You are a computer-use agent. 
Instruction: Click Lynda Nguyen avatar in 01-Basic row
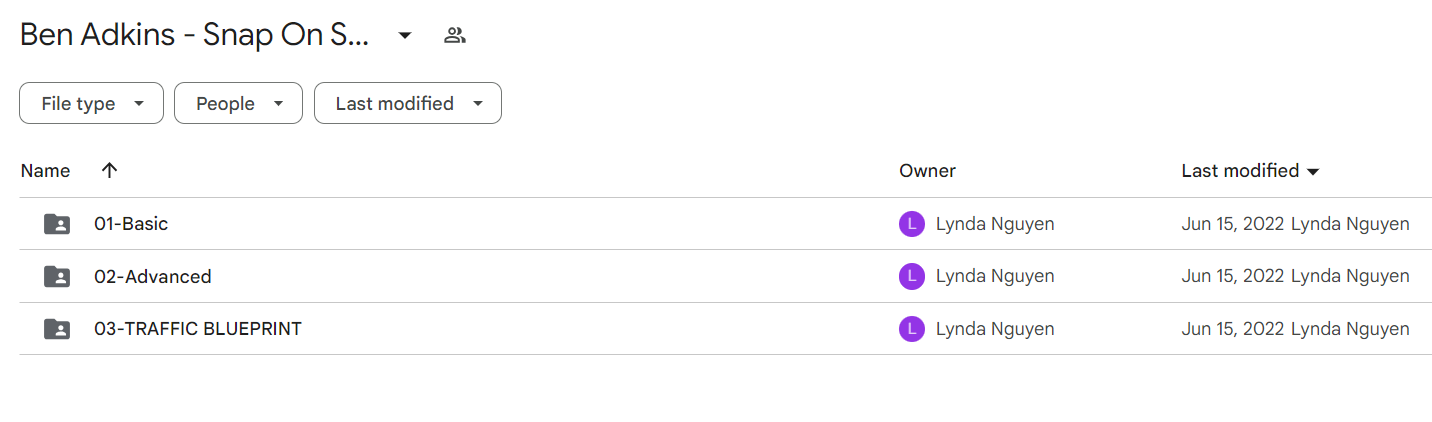pyautogui.click(x=912, y=224)
